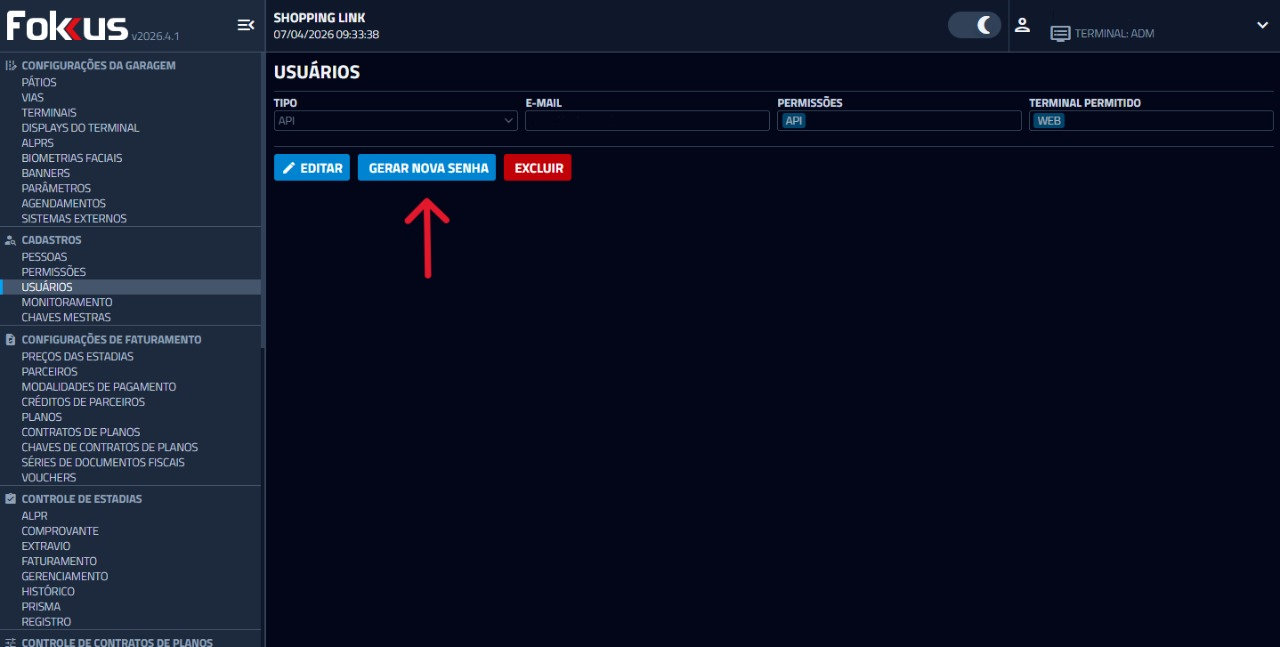Image resolution: width=1280 pixels, height=647 pixels.
Task: Open the Tipo dropdown
Action: [x=395, y=121]
